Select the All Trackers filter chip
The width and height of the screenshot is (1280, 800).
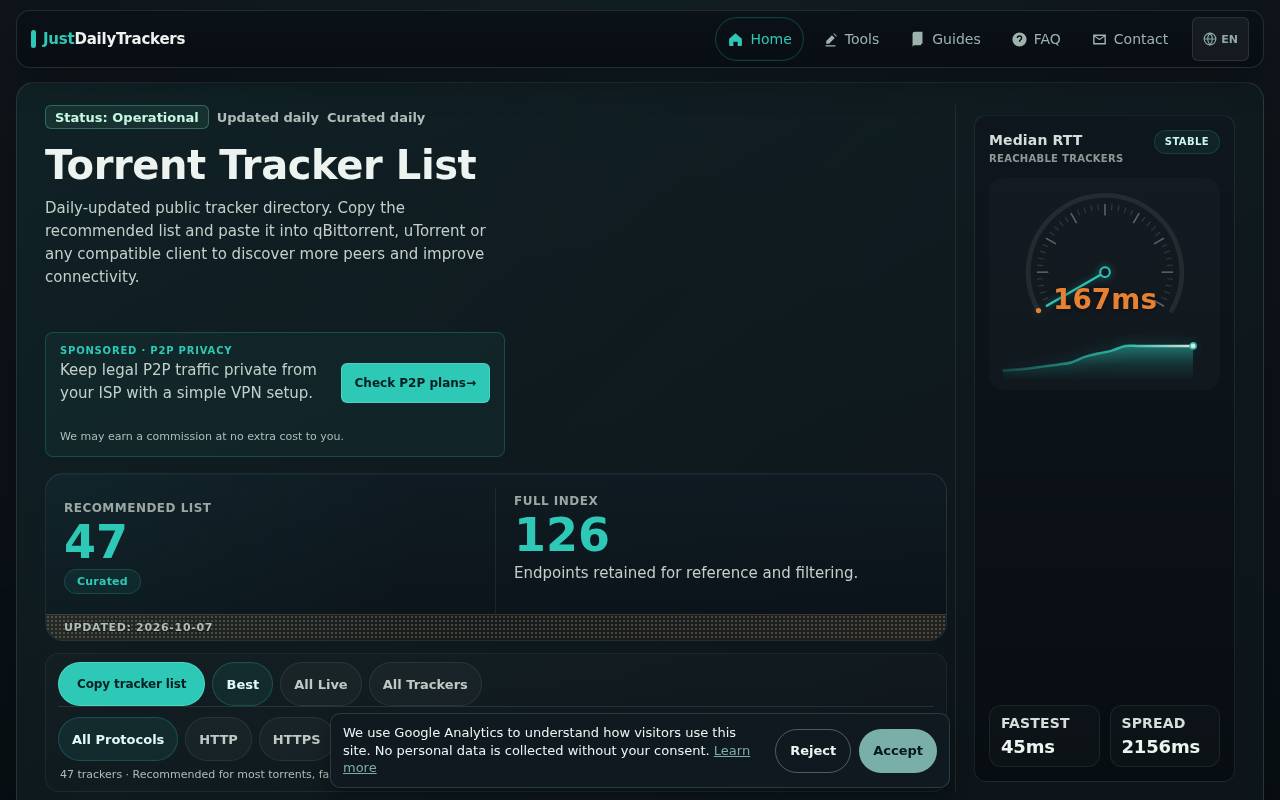pyautogui.click(x=425, y=684)
